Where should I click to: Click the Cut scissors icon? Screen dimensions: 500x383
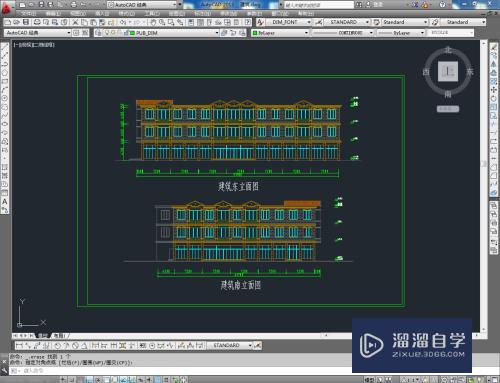tap(76, 22)
